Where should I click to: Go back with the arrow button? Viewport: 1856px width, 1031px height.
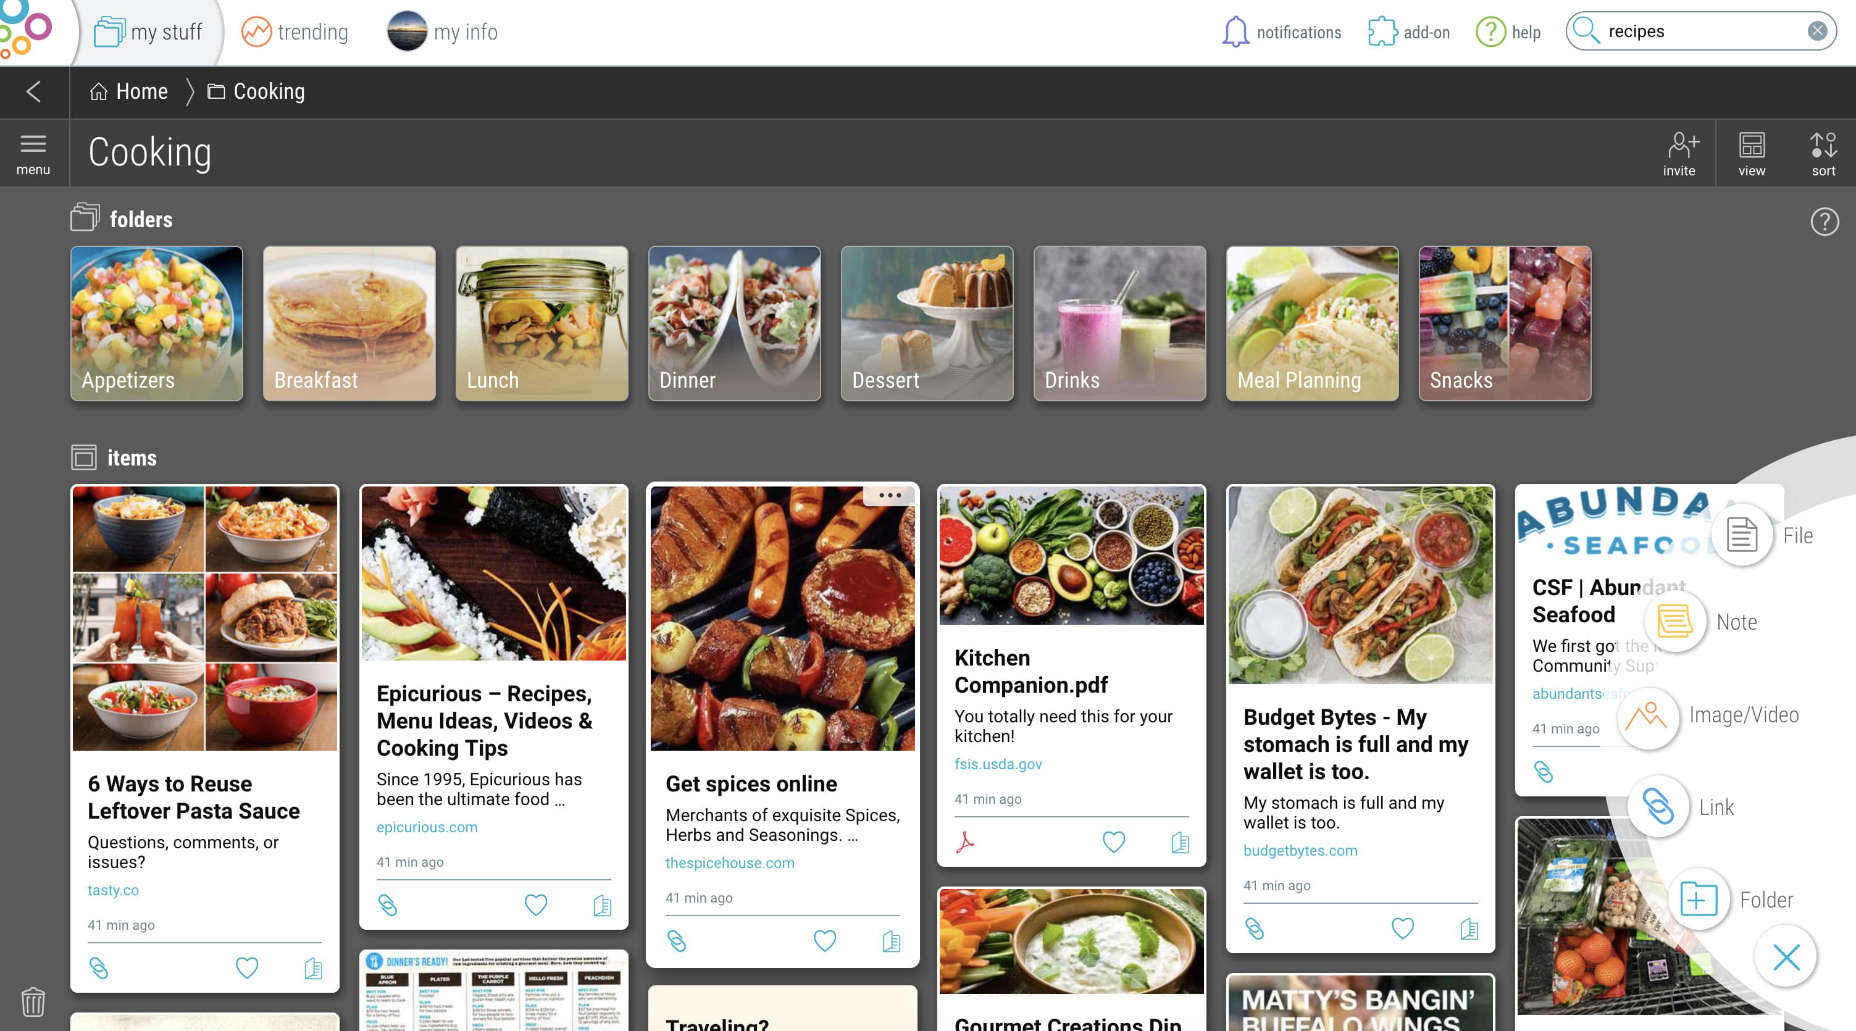tap(34, 92)
